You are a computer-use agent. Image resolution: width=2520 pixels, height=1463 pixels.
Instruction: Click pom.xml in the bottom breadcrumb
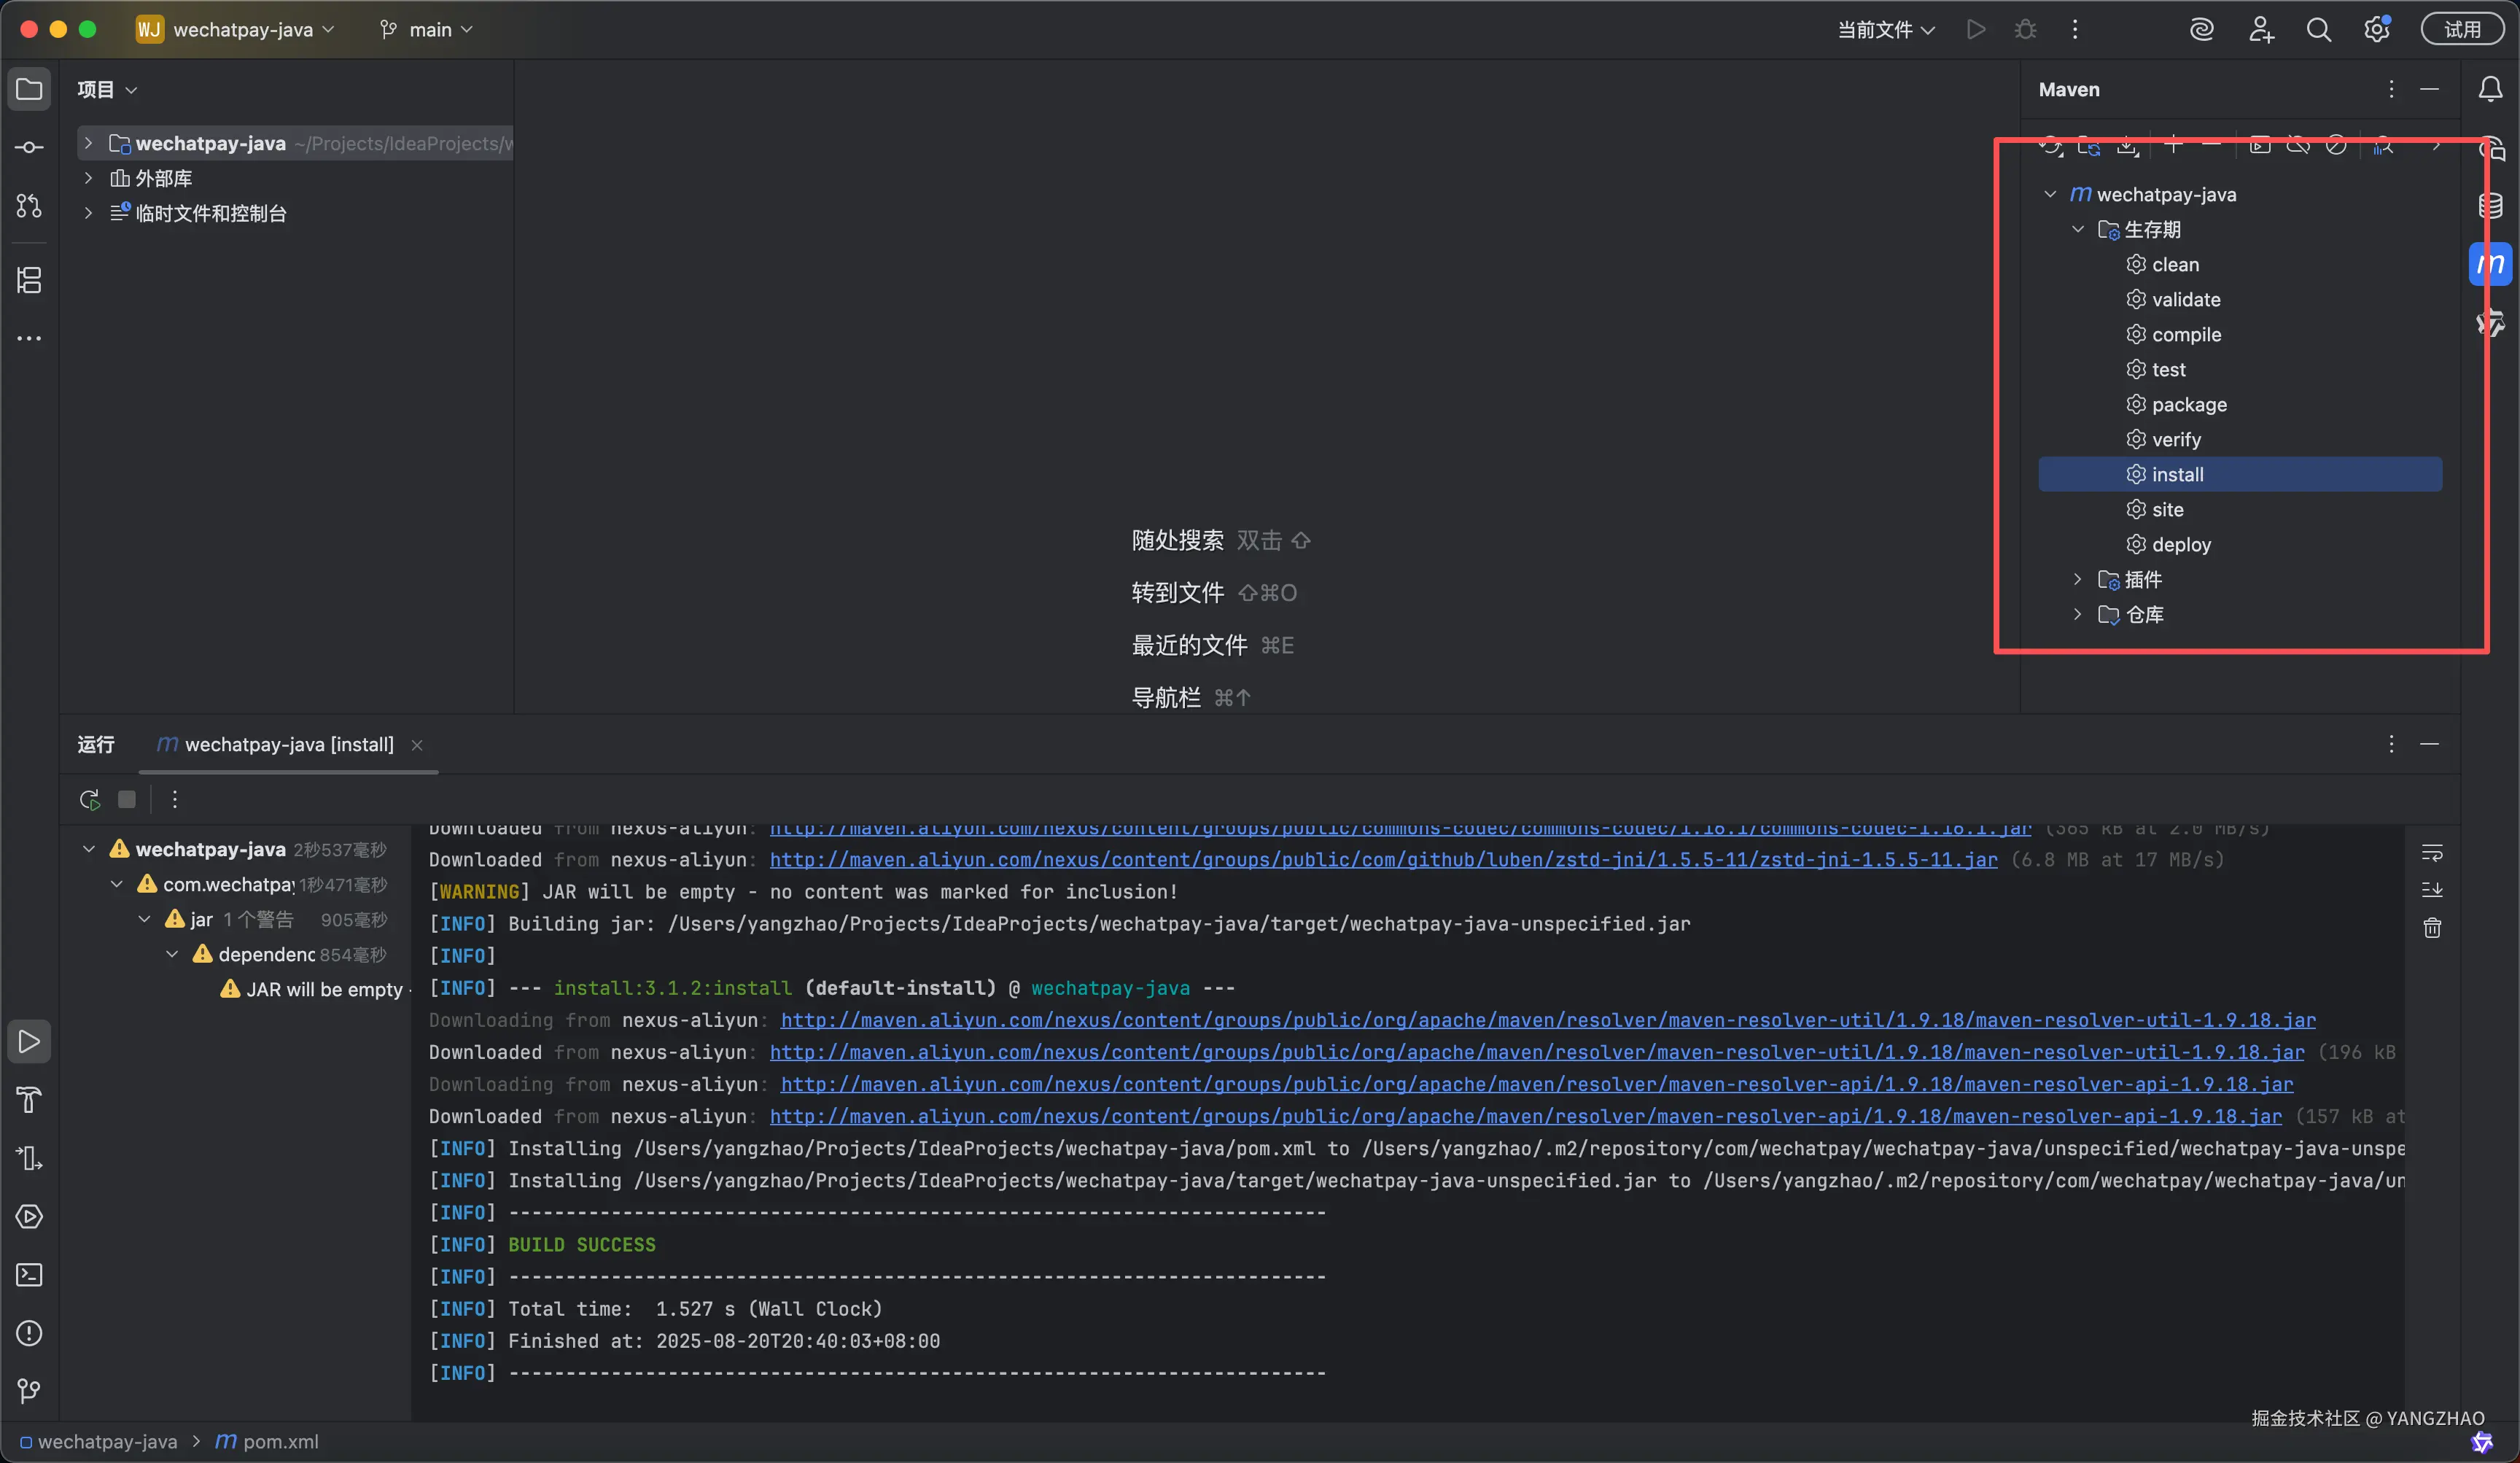(268, 1441)
